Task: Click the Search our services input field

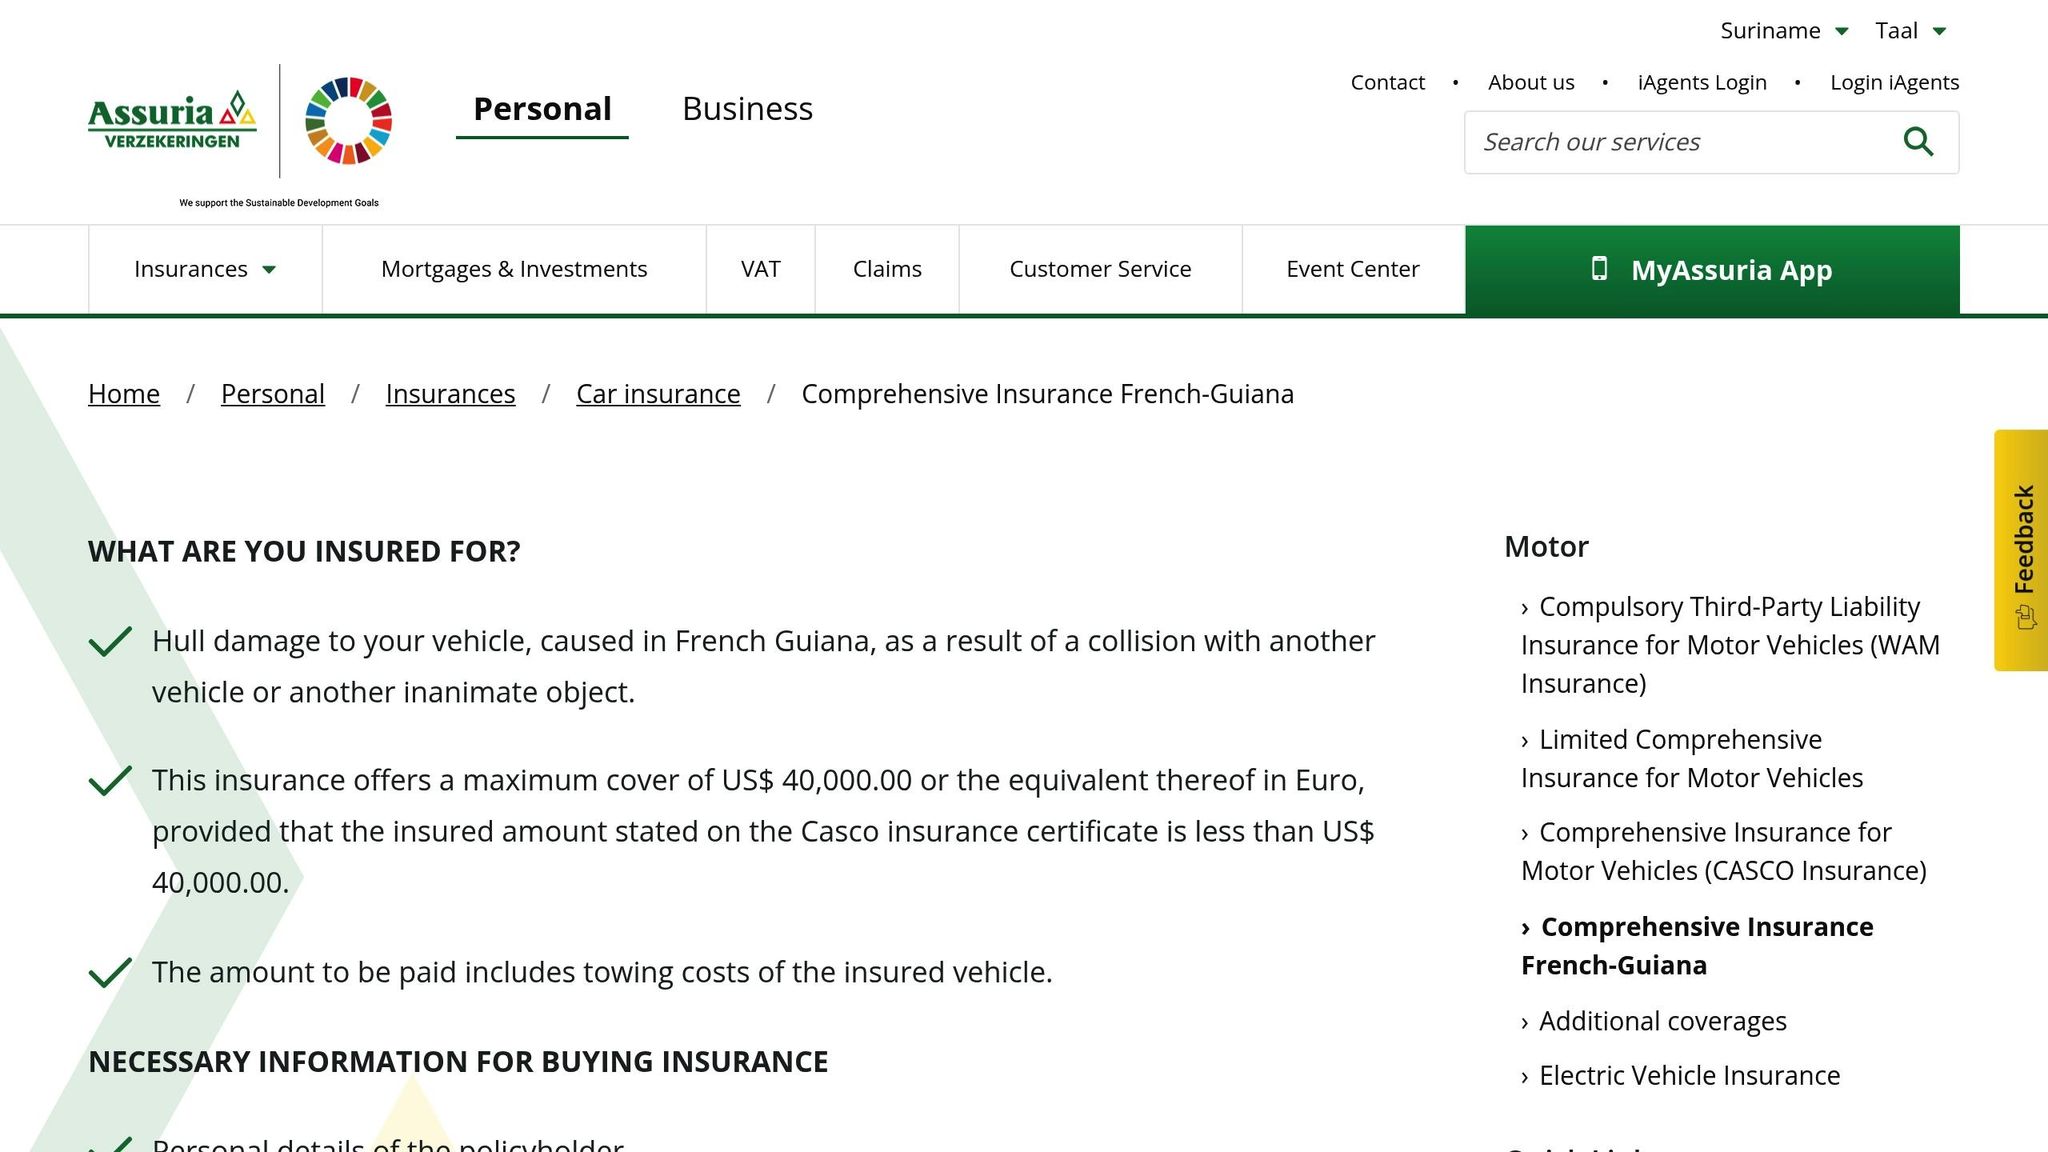Action: pyautogui.click(x=1680, y=141)
